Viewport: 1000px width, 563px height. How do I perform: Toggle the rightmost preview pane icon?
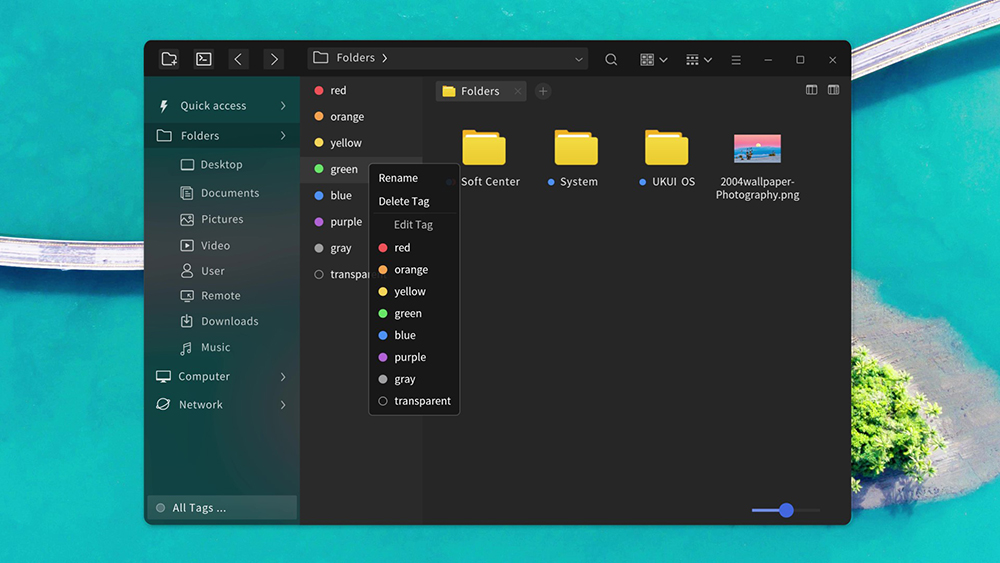pyautogui.click(x=833, y=90)
